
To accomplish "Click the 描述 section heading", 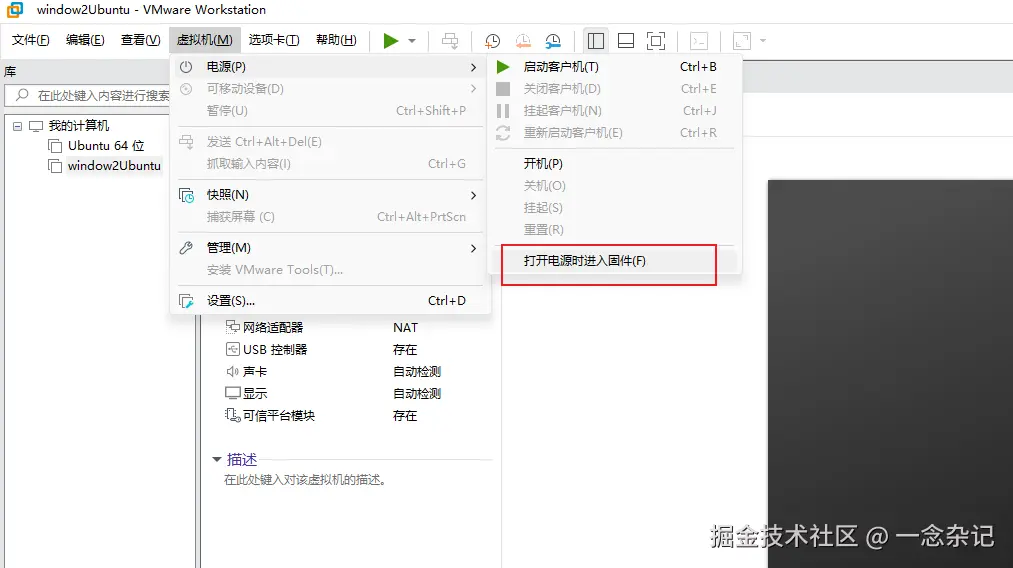I will 242,459.
